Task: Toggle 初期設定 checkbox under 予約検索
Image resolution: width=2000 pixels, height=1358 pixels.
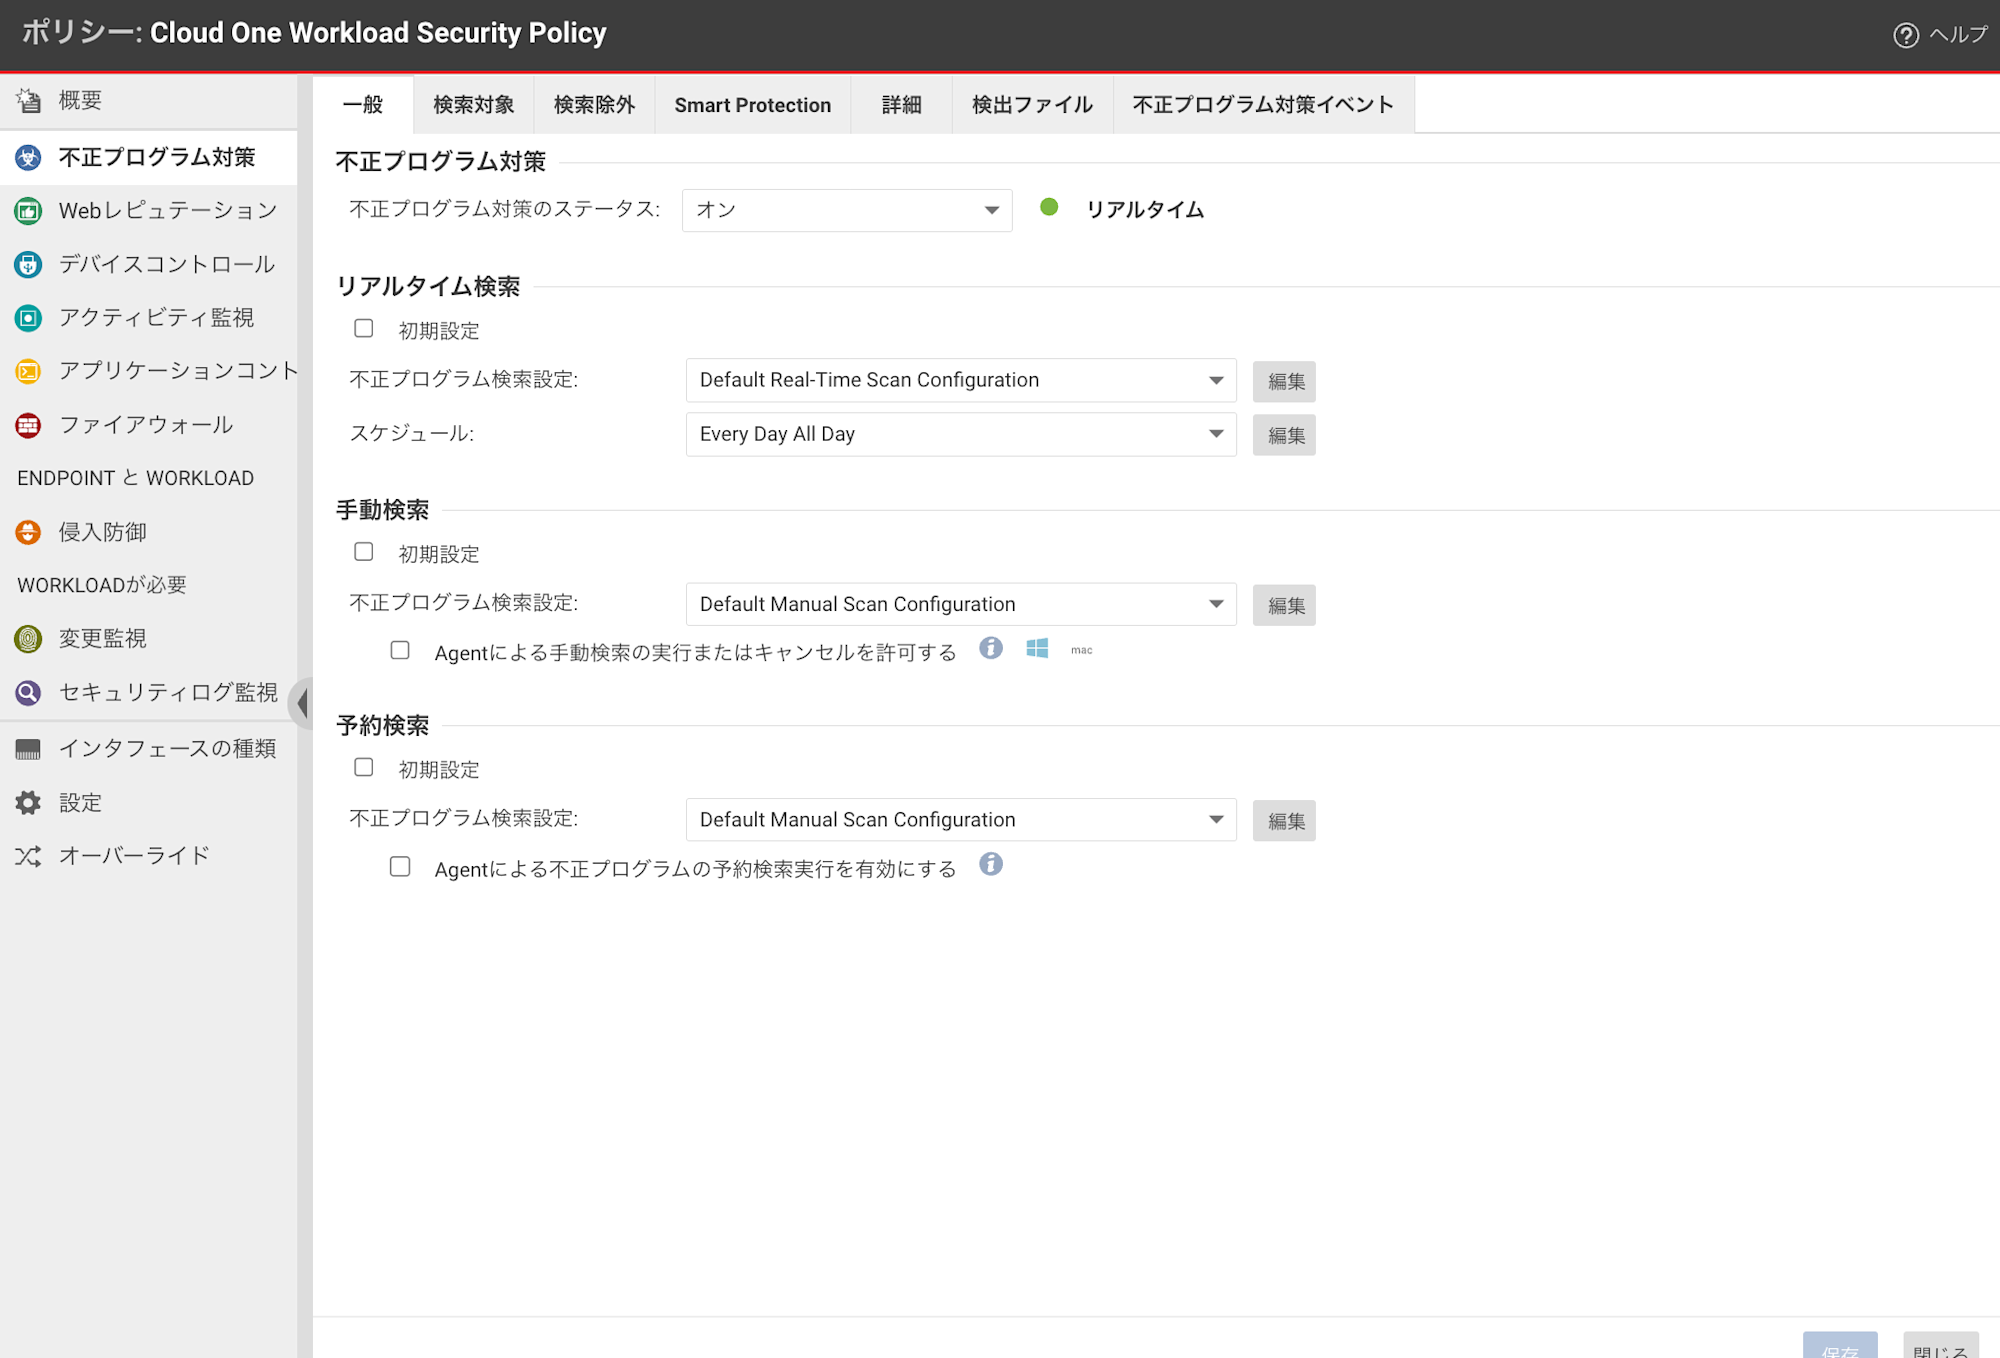Action: (364, 767)
